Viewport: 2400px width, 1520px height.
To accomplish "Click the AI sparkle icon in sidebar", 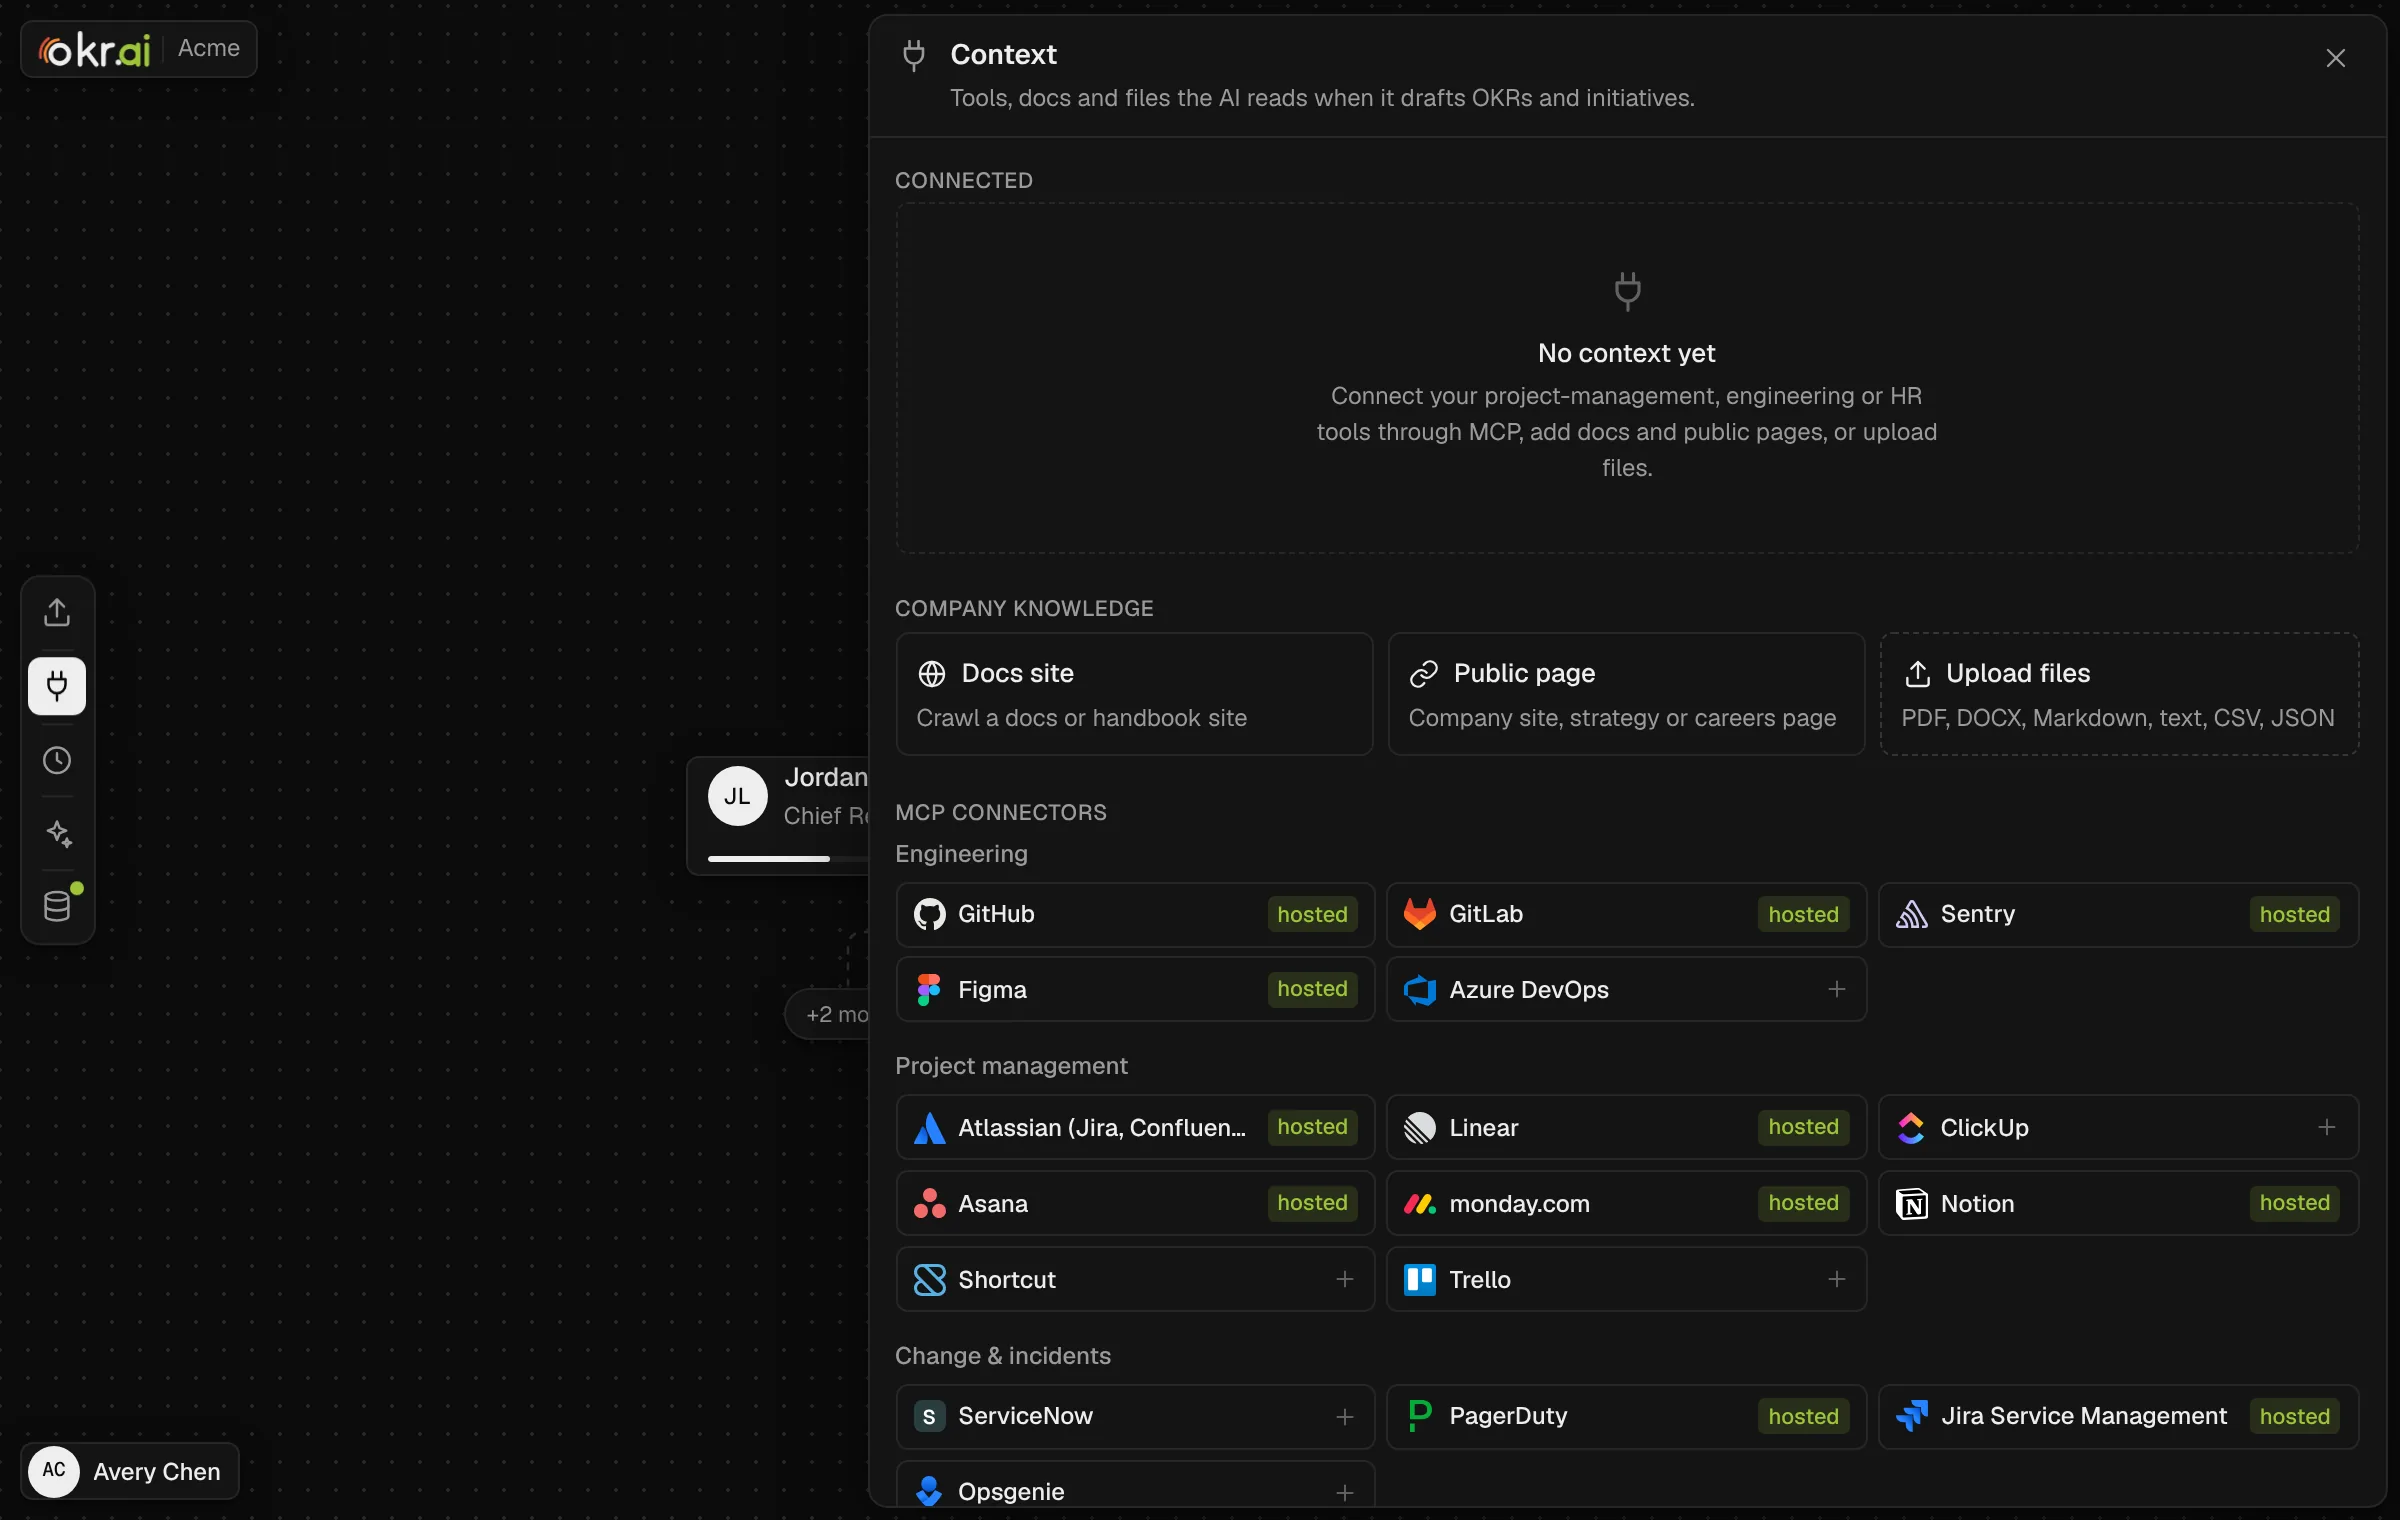I will (57, 834).
